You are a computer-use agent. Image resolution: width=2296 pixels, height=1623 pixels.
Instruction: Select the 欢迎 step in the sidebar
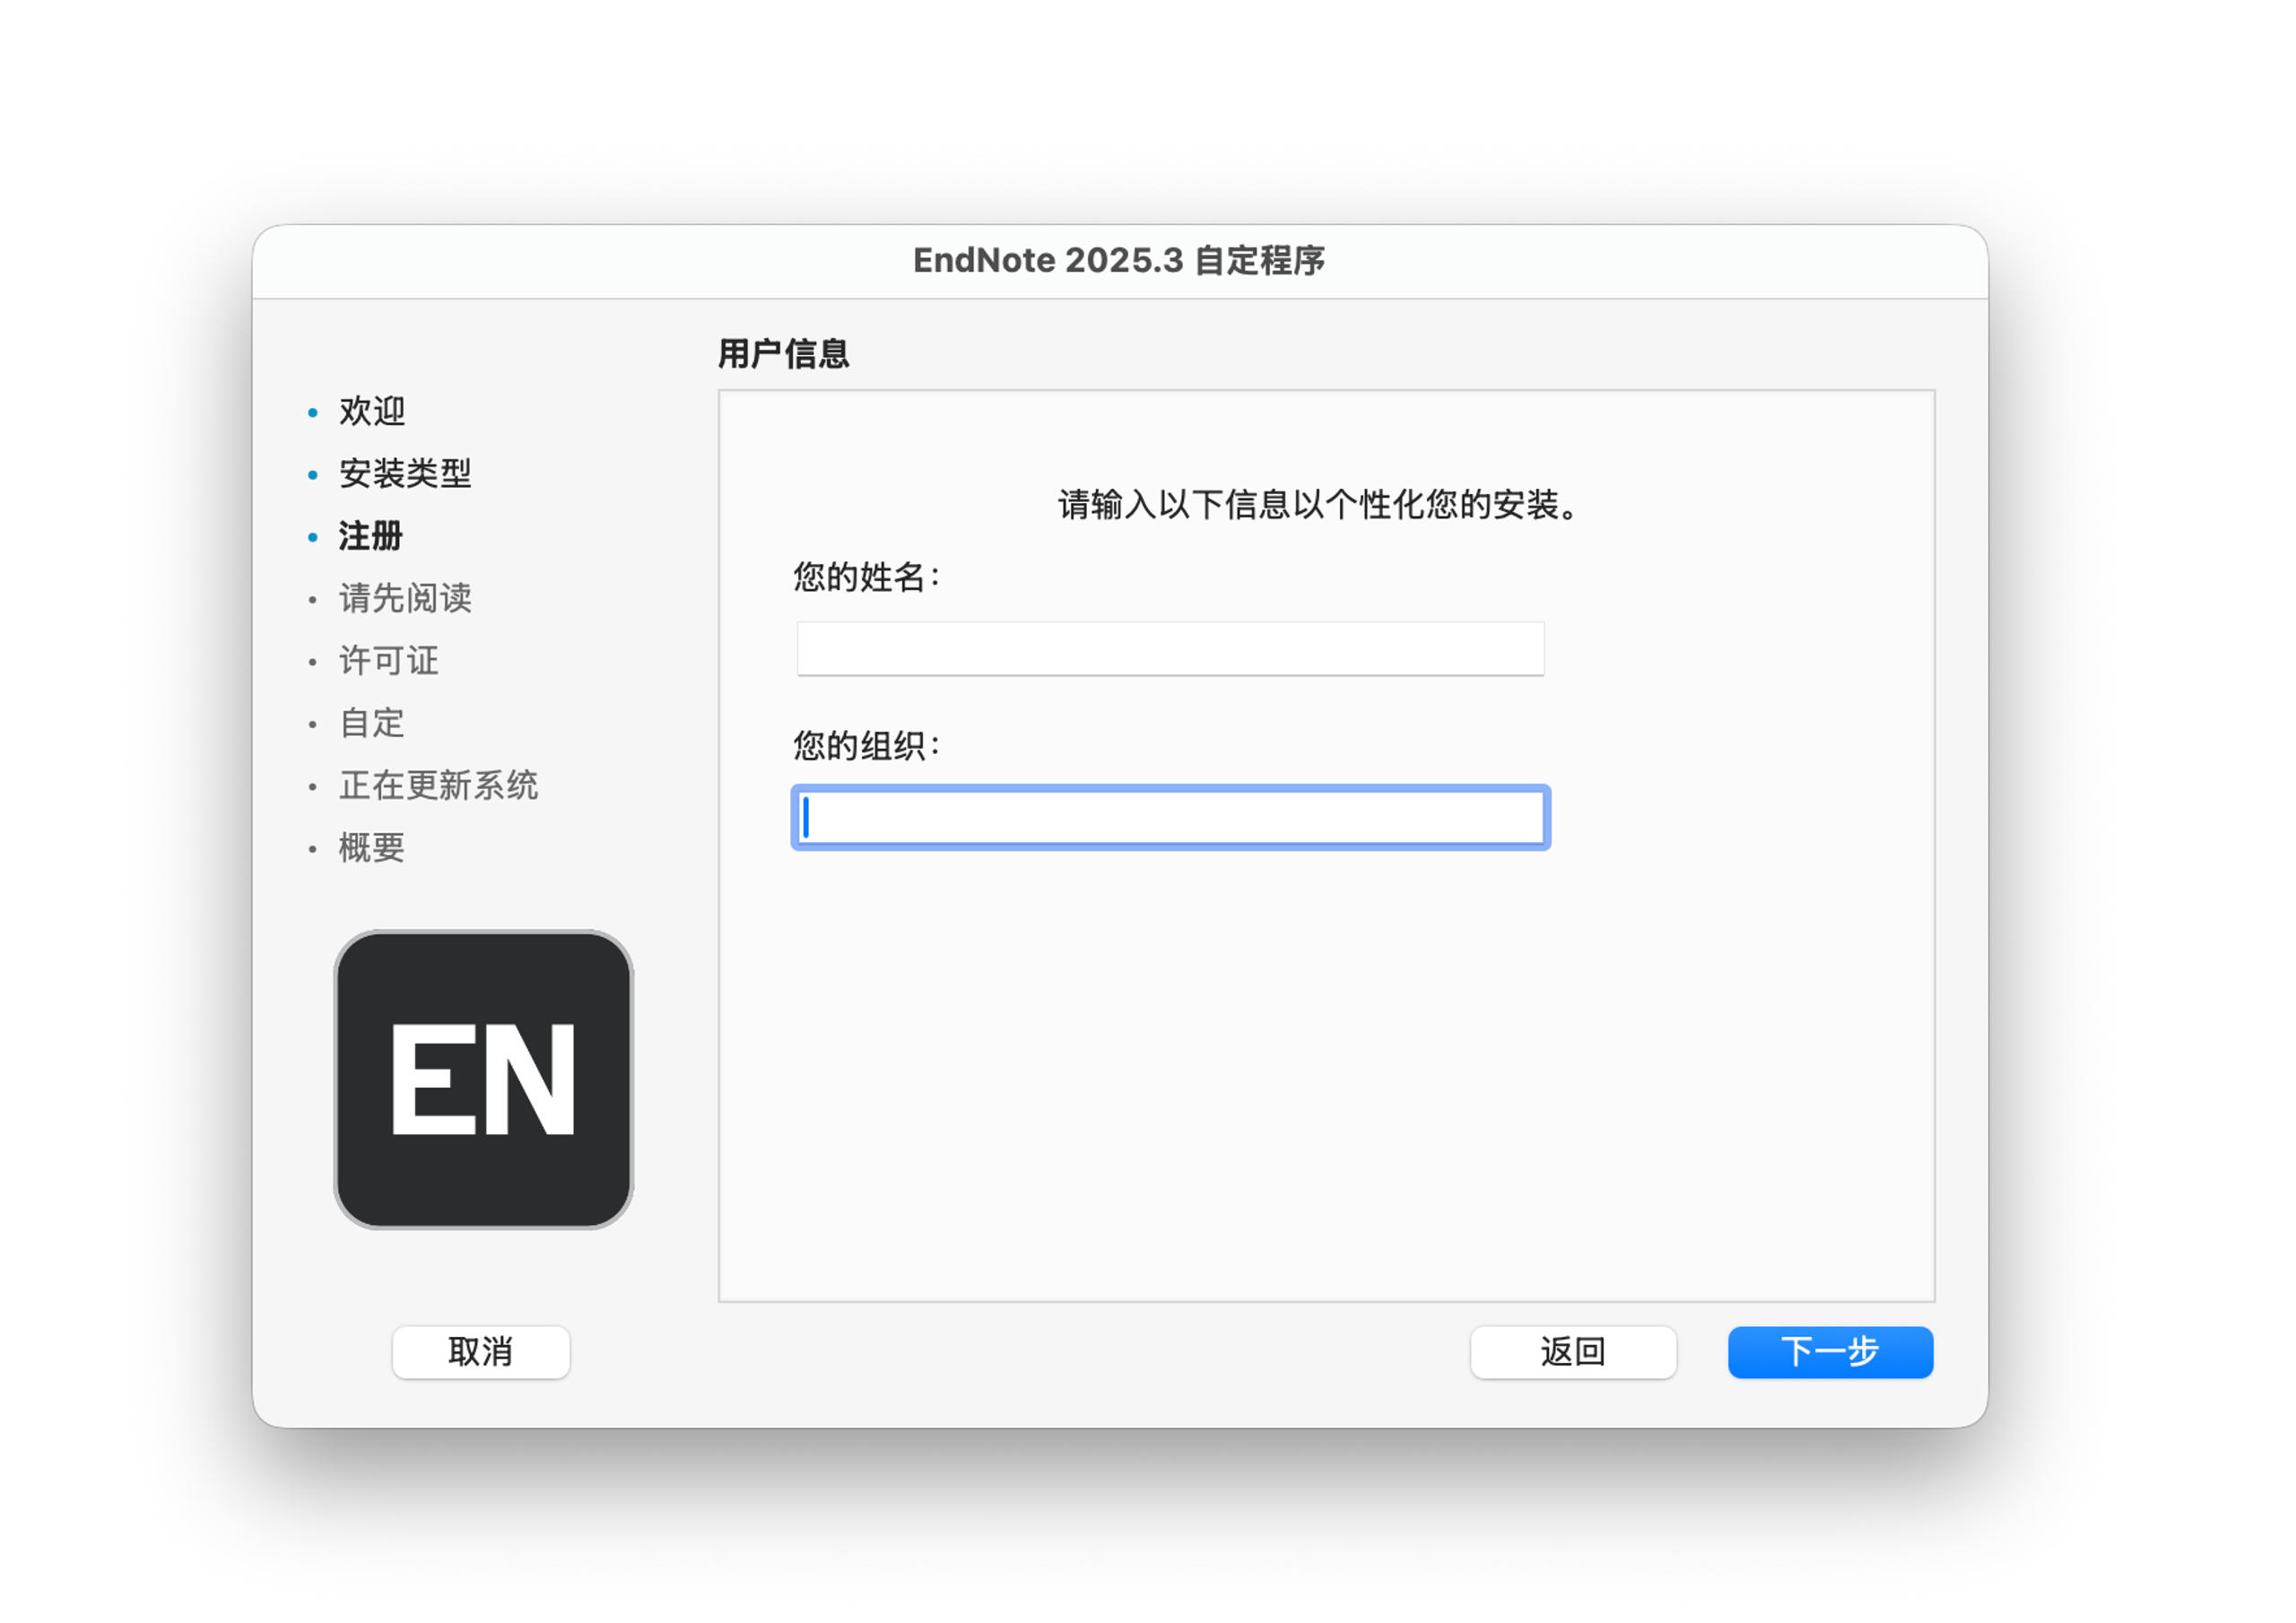point(371,411)
